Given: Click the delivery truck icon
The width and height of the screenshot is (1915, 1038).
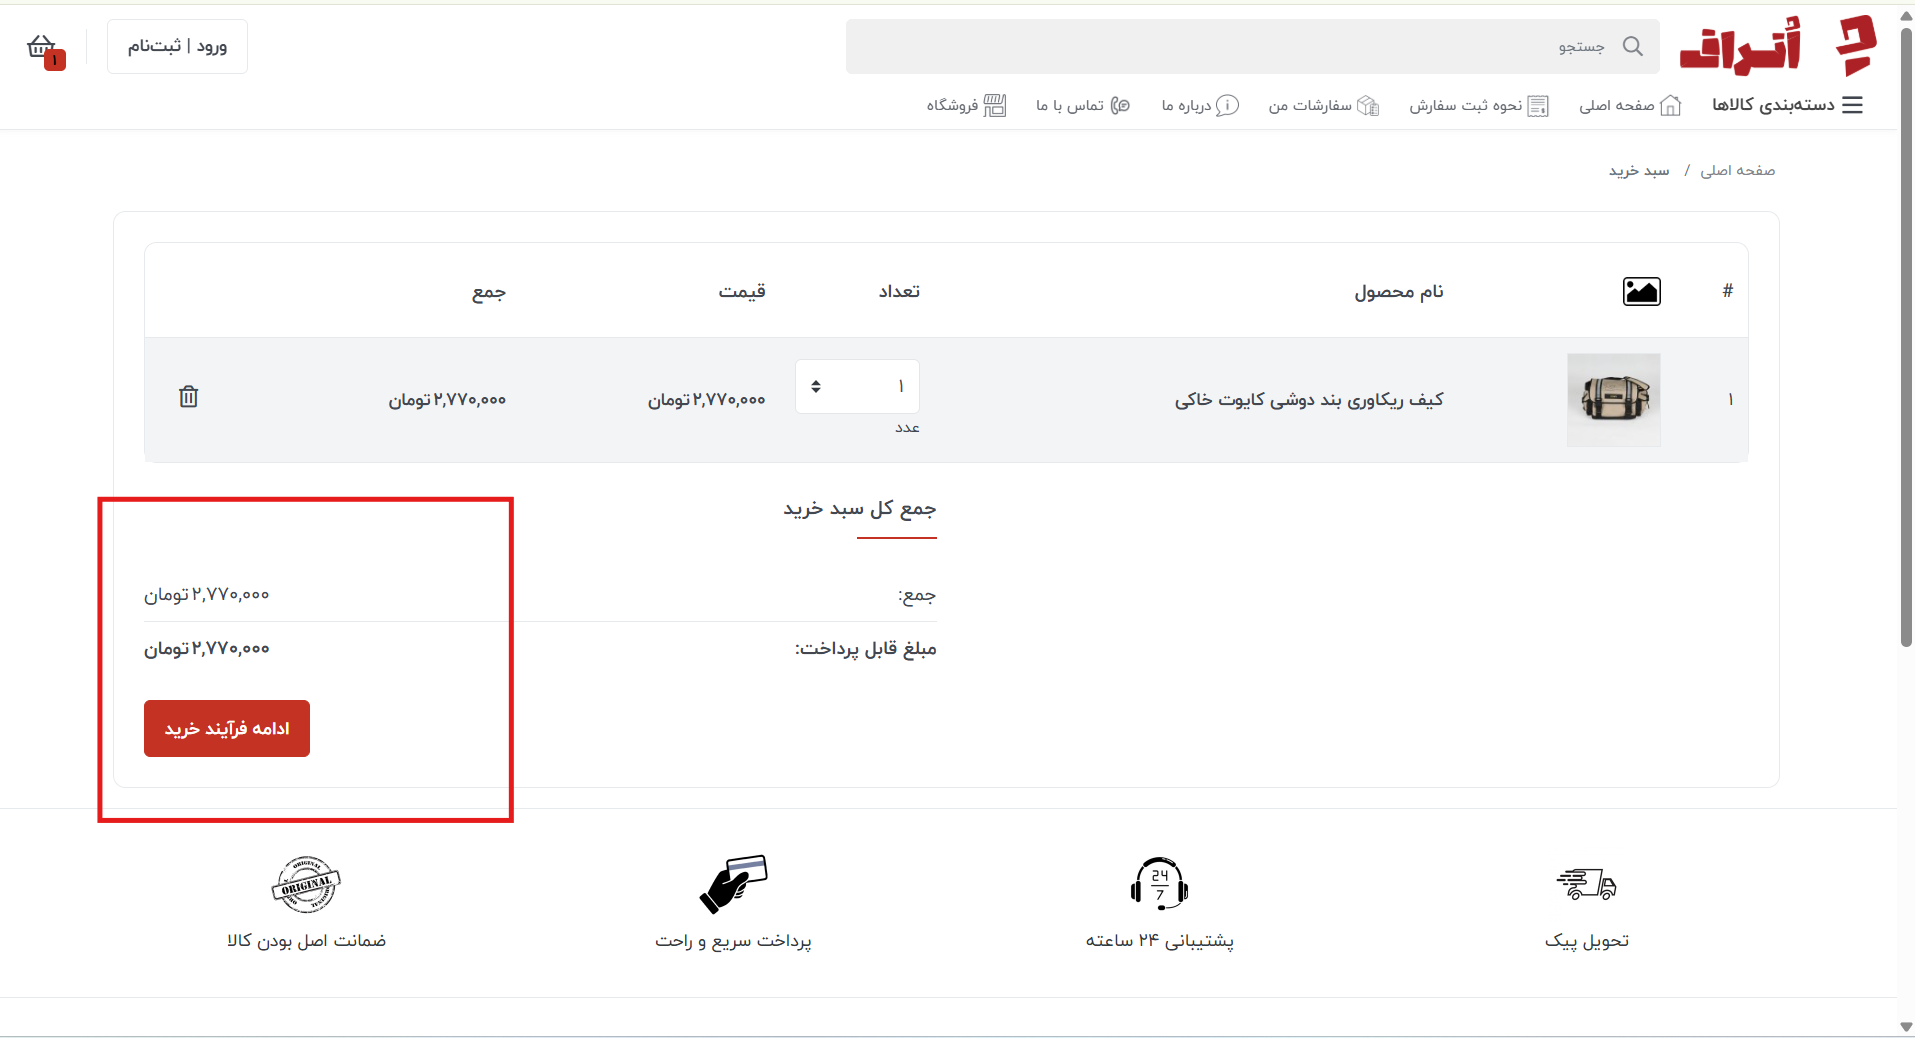Looking at the screenshot, I should coord(1586,884).
